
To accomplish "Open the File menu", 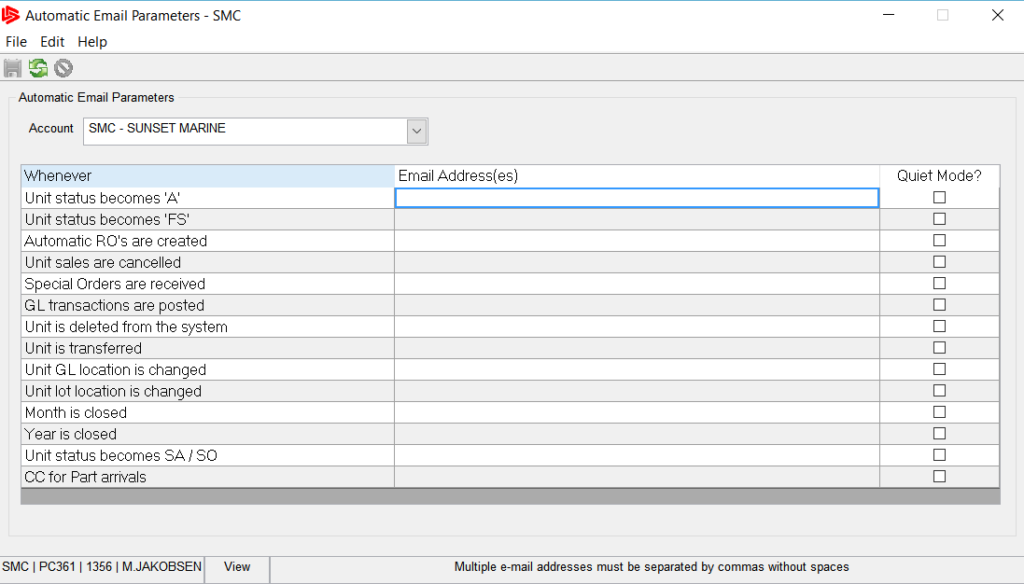I will (16, 42).
